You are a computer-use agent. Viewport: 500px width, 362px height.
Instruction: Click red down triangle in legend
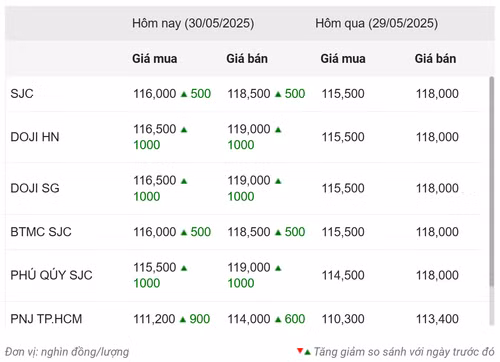pyautogui.click(x=300, y=350)
